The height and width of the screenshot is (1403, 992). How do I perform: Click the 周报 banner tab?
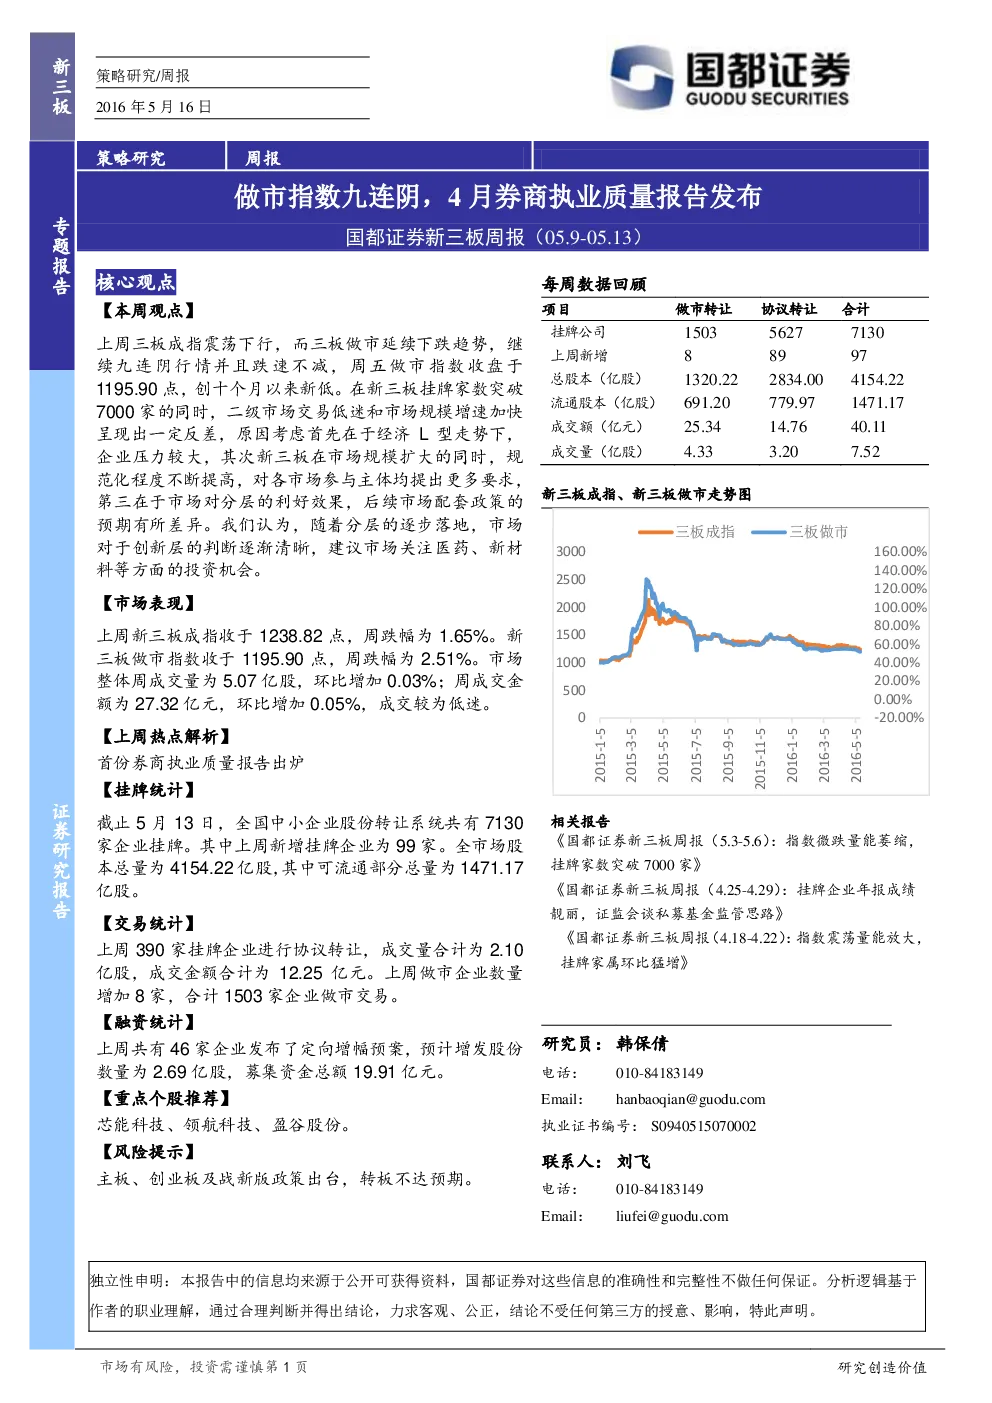[x=263, y=158]
